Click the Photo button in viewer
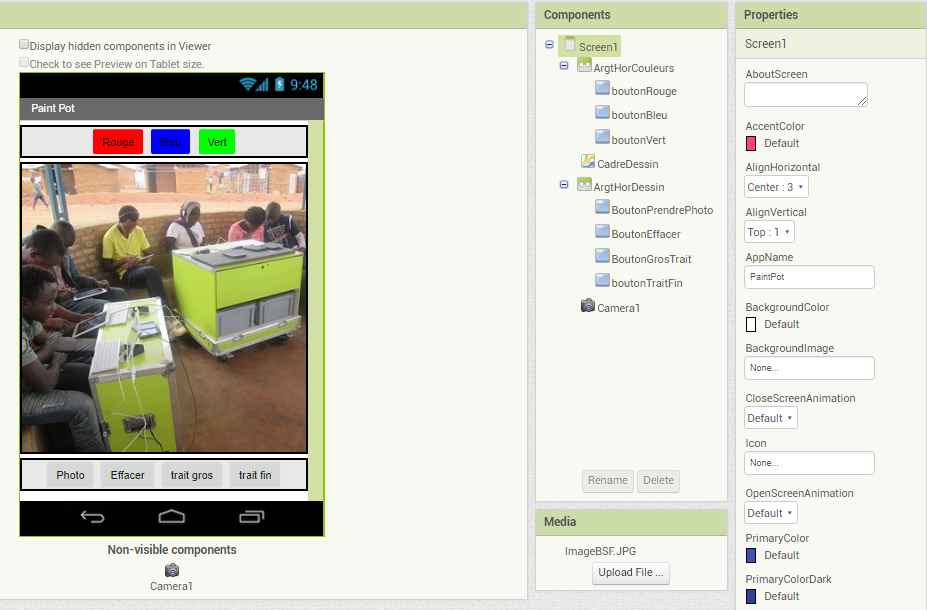The height and width of the screenshot is (610, 927). (70, 475)
